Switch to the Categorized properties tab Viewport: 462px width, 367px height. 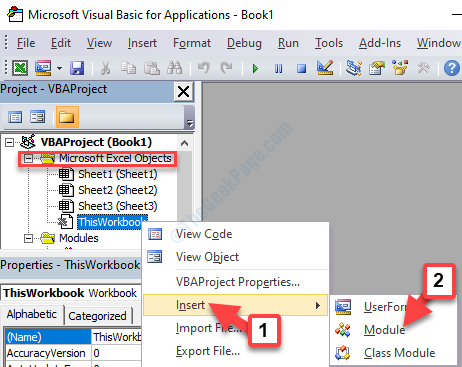point(97,316)
